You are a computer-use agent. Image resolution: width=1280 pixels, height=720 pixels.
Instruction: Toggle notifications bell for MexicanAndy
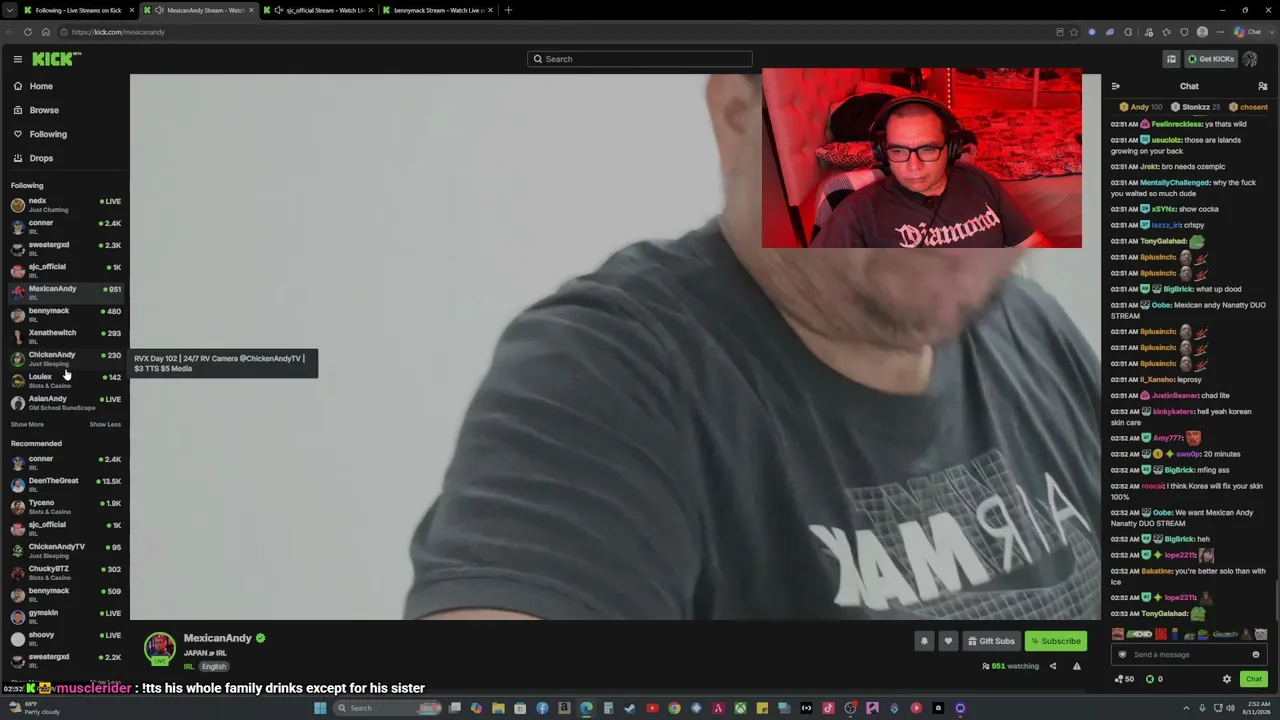924,641
